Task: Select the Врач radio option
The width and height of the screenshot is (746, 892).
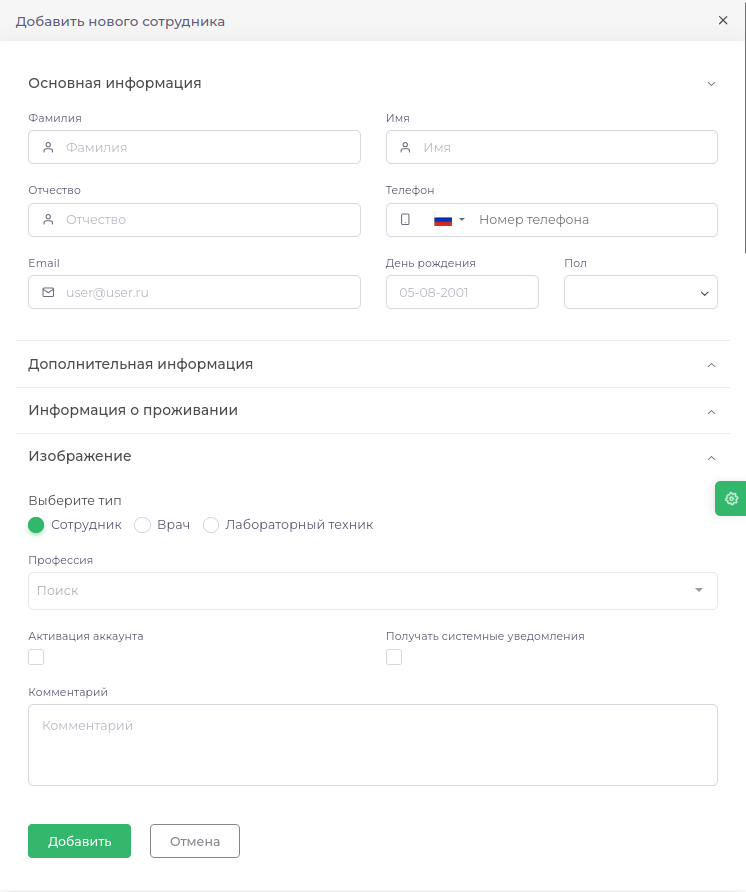Action: (x=142, y=525)
